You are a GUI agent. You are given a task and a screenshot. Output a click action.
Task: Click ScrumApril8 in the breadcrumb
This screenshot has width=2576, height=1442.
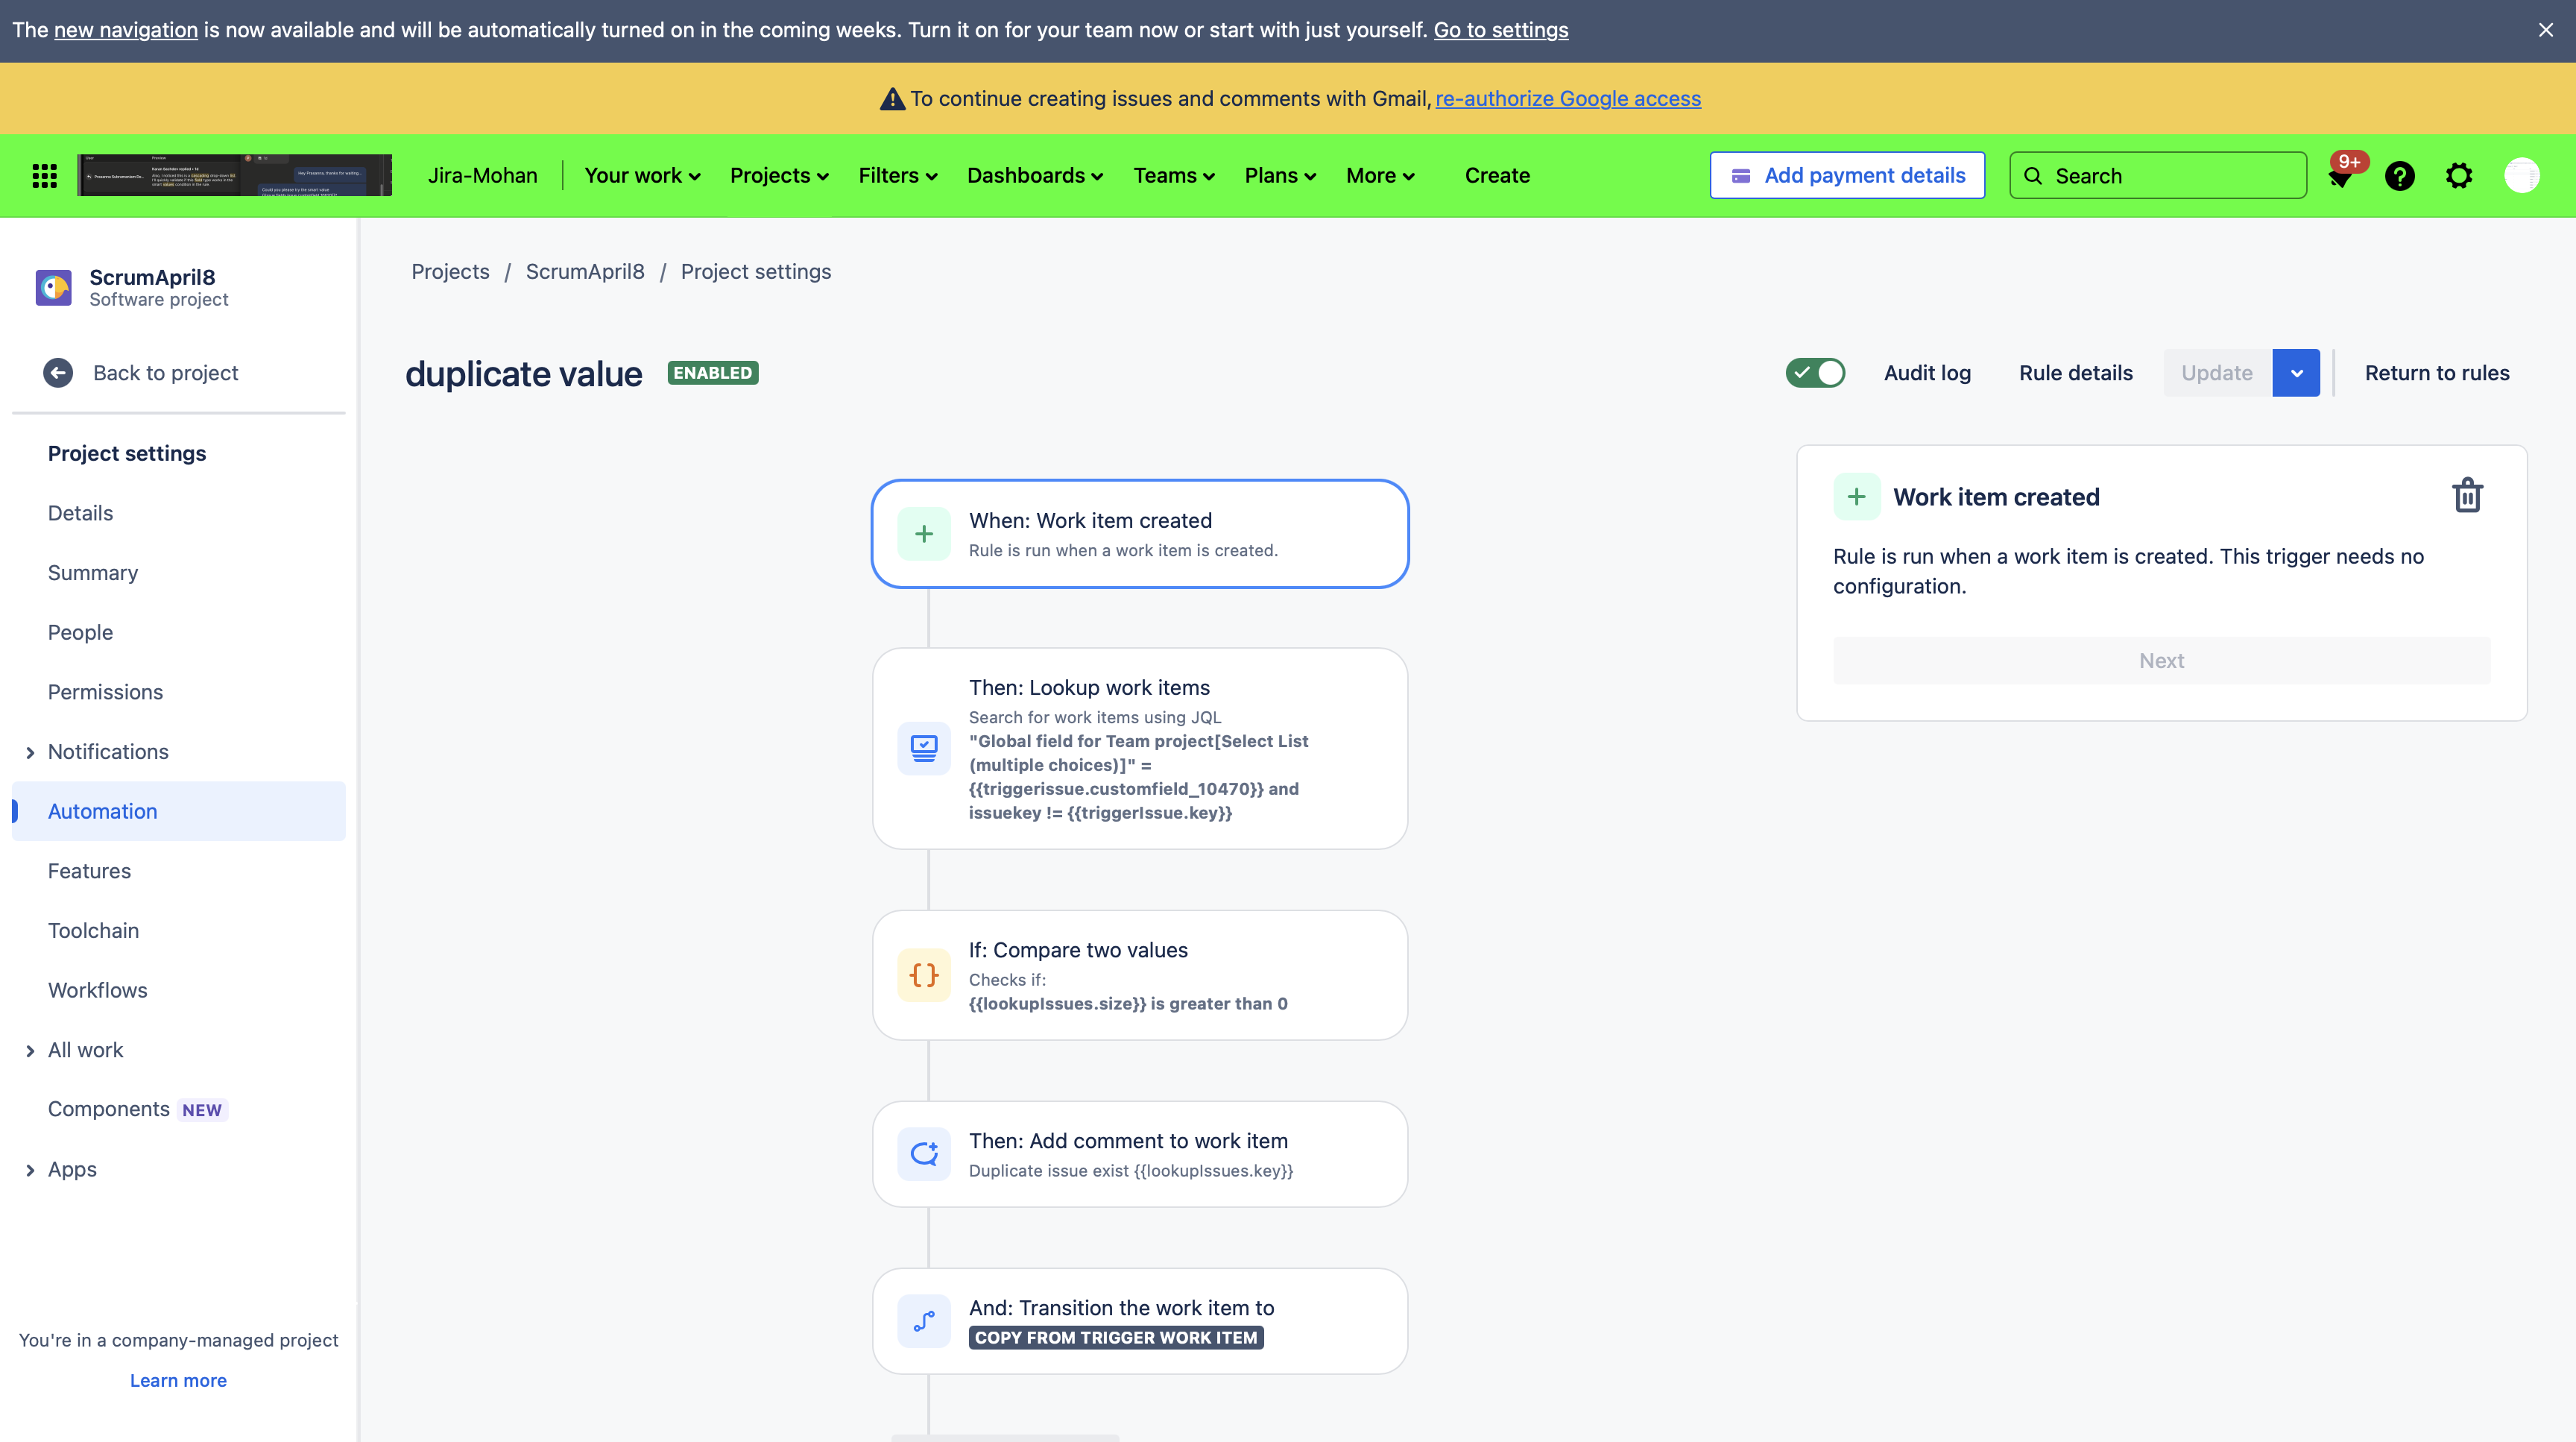[585, 272]
